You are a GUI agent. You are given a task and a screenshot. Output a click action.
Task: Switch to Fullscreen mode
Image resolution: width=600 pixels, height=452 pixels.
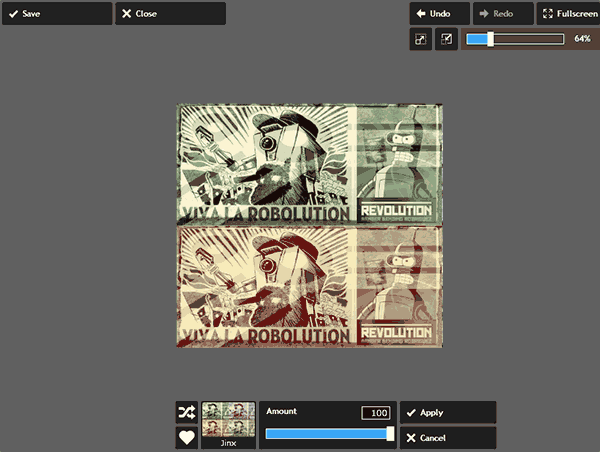(569, 14)
